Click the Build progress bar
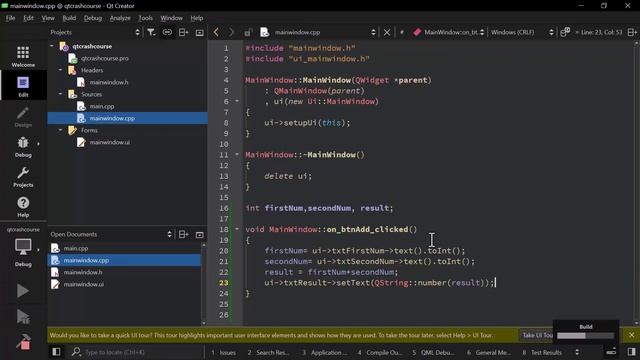The image size is (640, 360). 585,336
